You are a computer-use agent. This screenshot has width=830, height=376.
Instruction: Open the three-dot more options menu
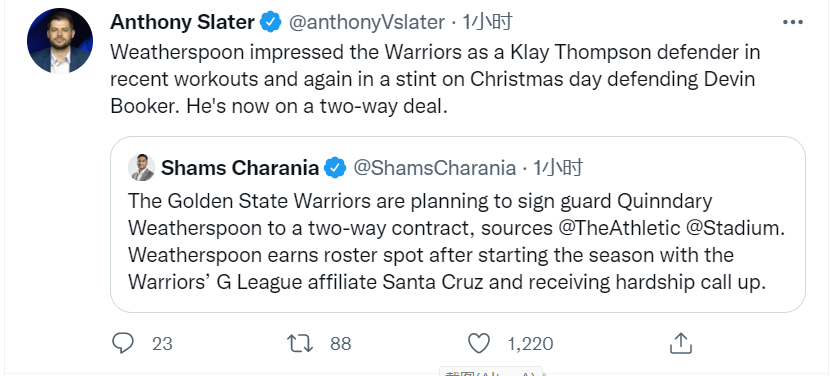(792, 22)
